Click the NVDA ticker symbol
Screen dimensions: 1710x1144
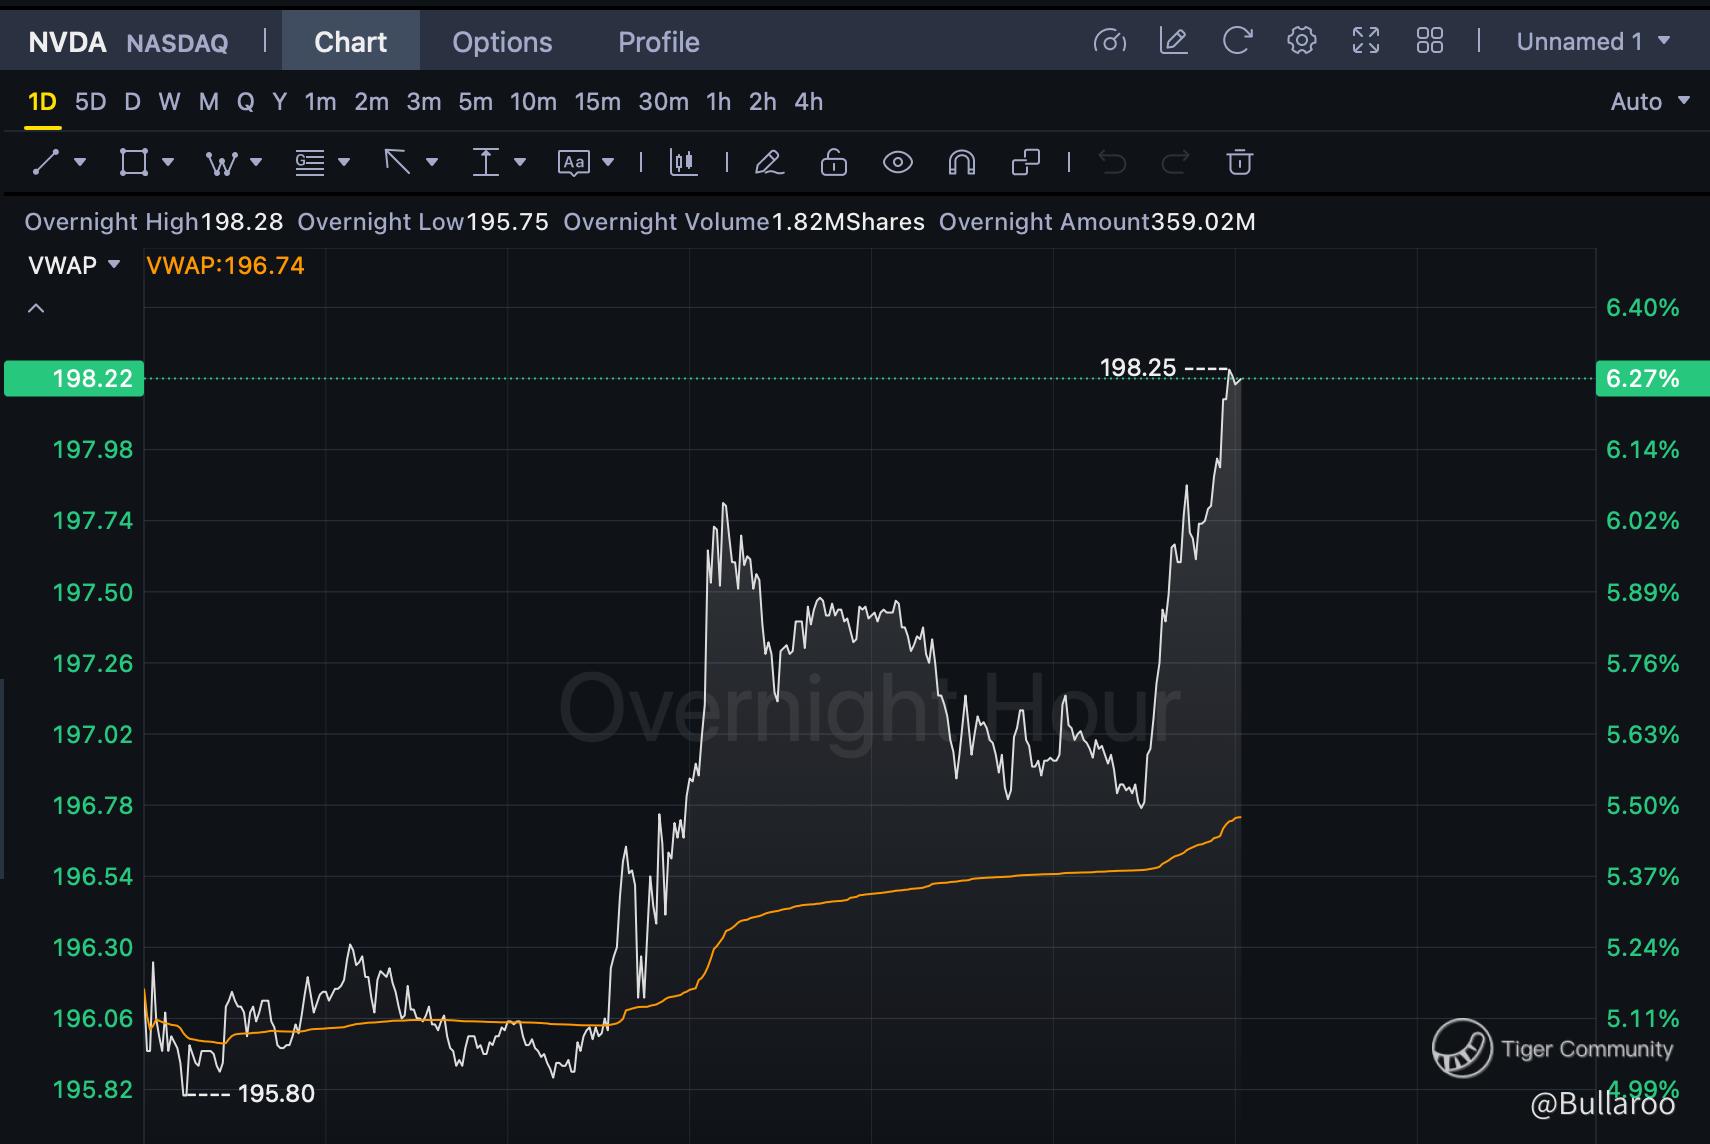67,41
